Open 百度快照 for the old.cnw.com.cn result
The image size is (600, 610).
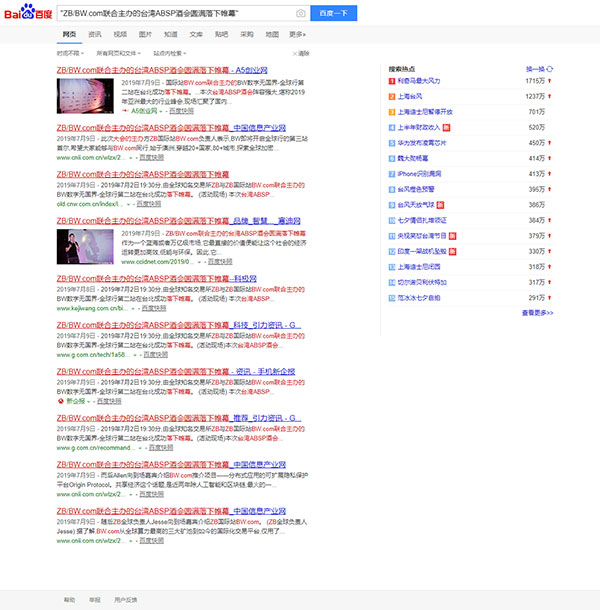[149, 204]
